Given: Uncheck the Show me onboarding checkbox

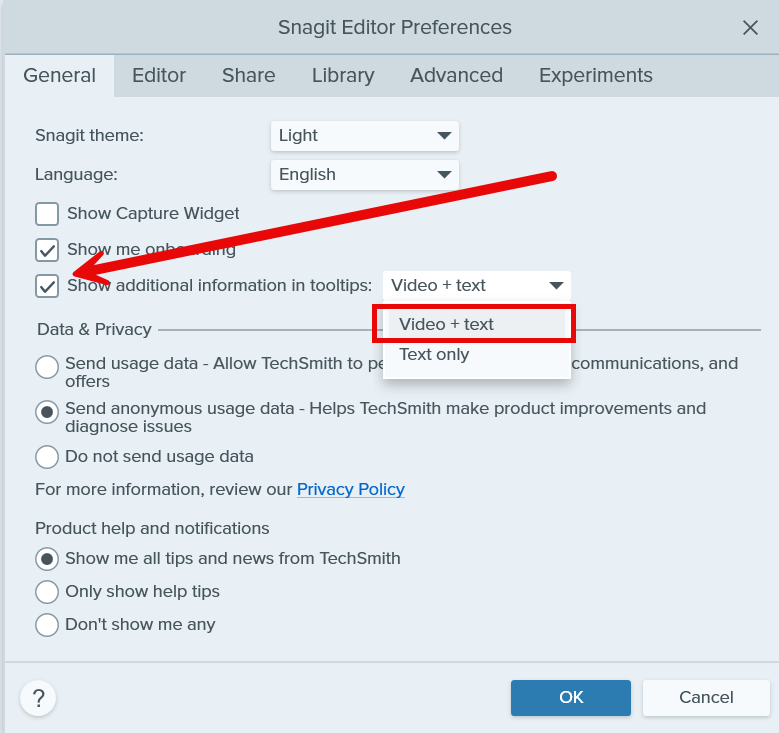Looking at the screenshot, I should pyautogui.click(x=47, y=250).
